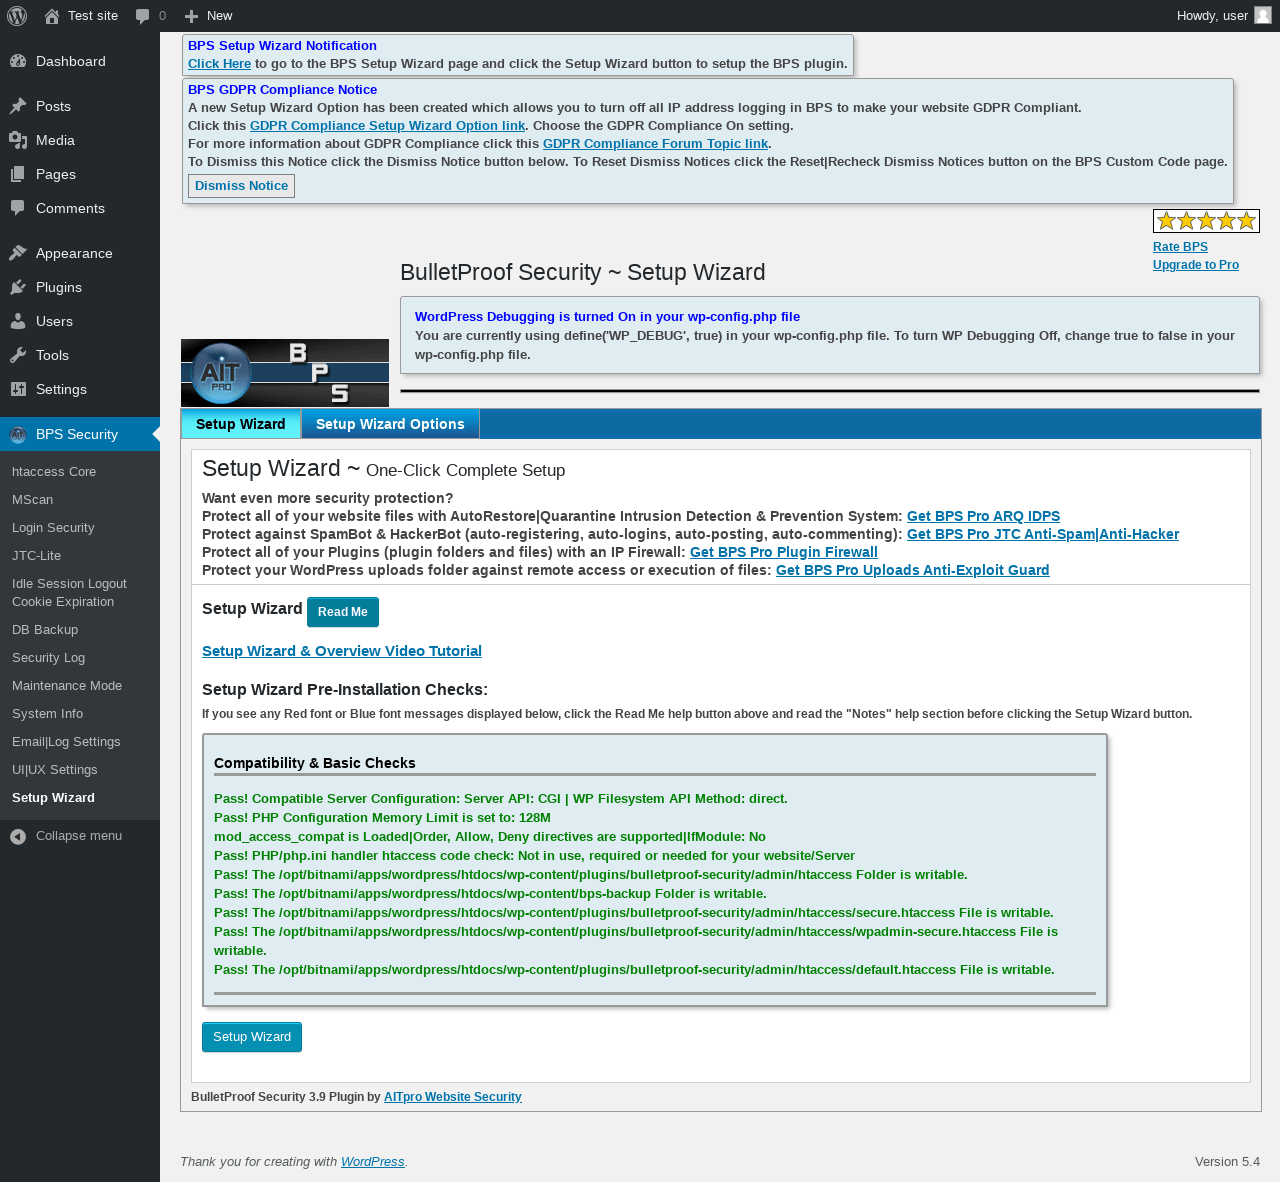Click the Dashboard gauge icon
Viewport: 1280px width, 1182px height.
18,61
